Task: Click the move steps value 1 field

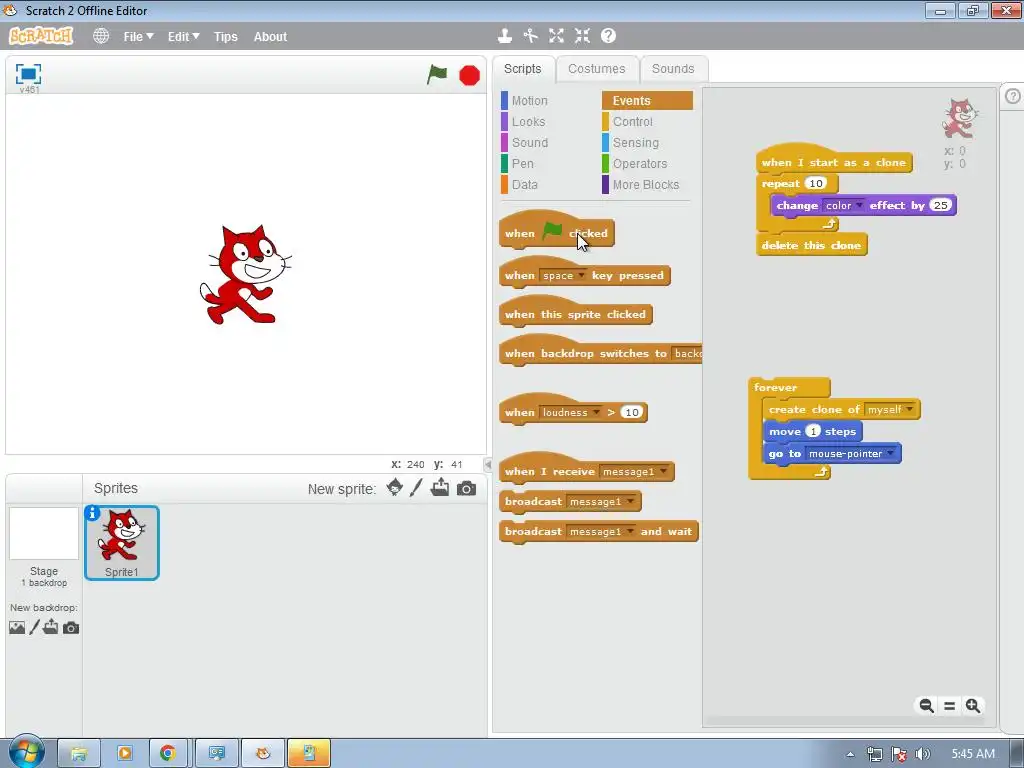Action: [812, 431]
